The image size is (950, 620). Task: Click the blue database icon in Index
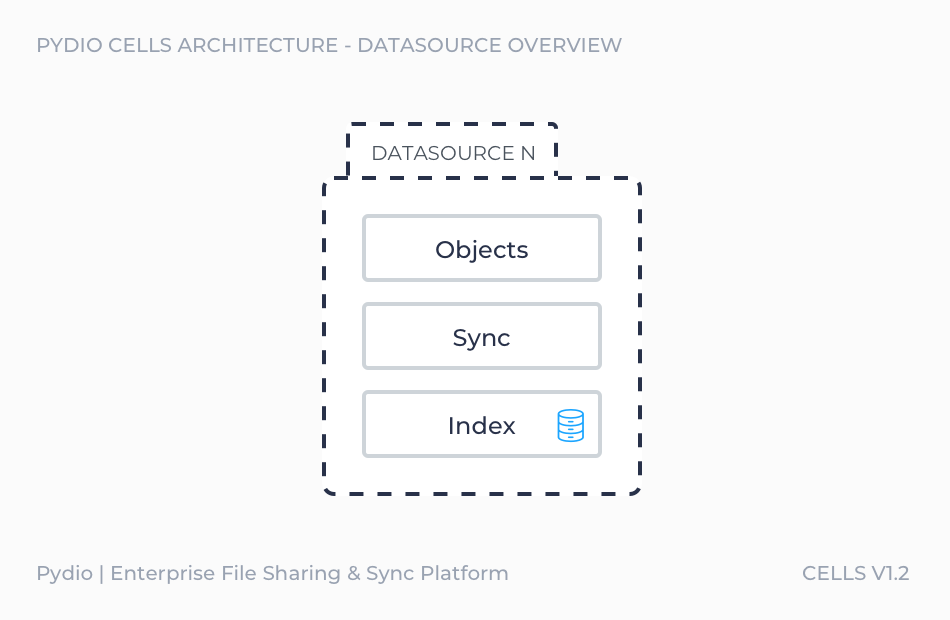click(x=570, y=425)
